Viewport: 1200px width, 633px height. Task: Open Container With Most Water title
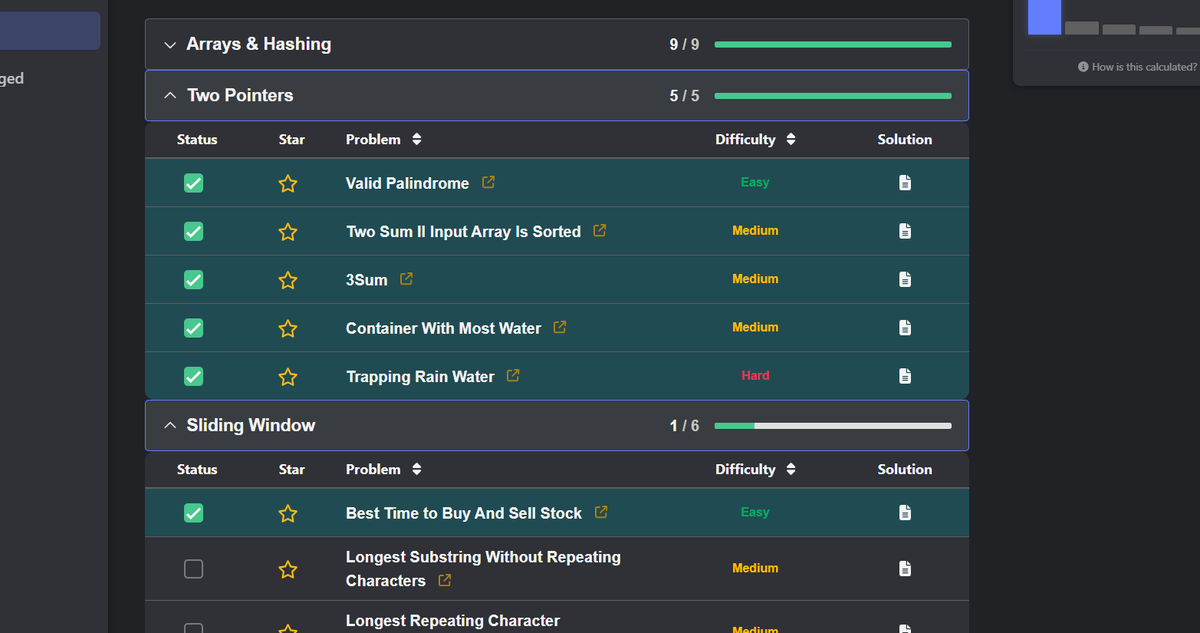click(x=443, y=328)
